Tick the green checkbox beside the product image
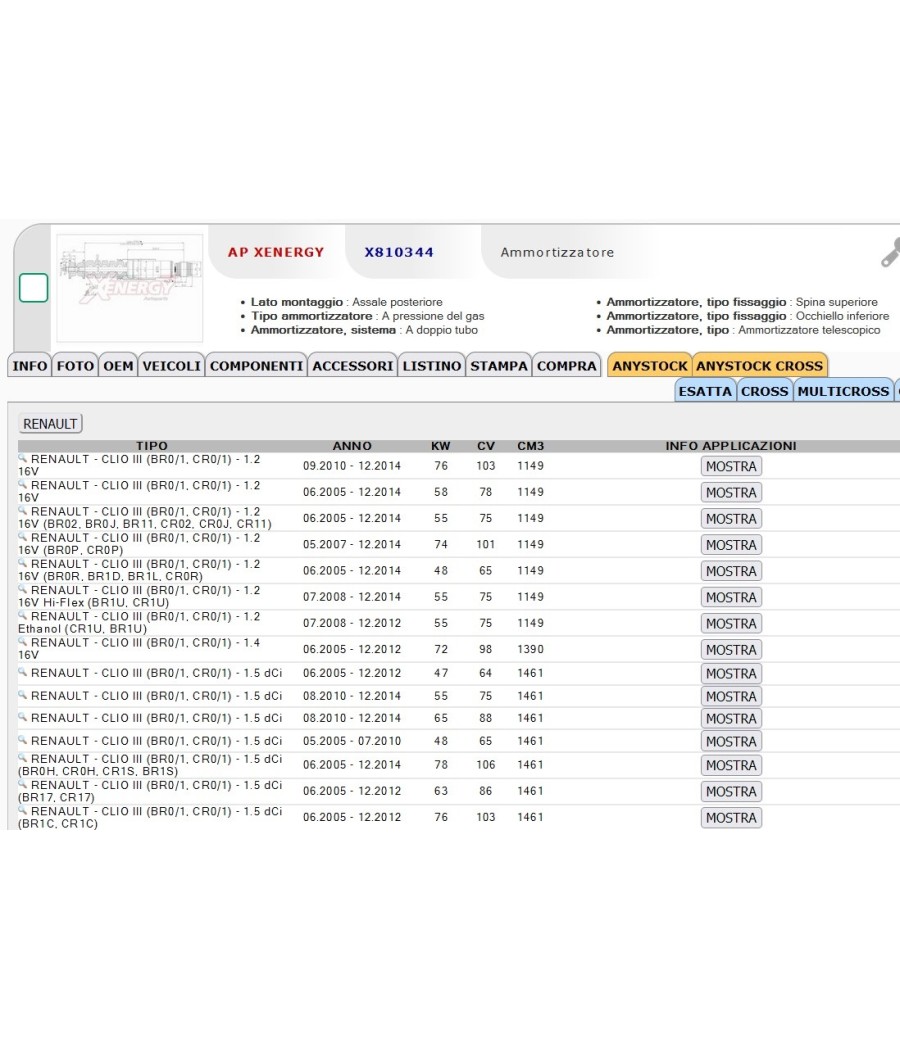Screen dimensions: 900x1050 click(33, 288)
